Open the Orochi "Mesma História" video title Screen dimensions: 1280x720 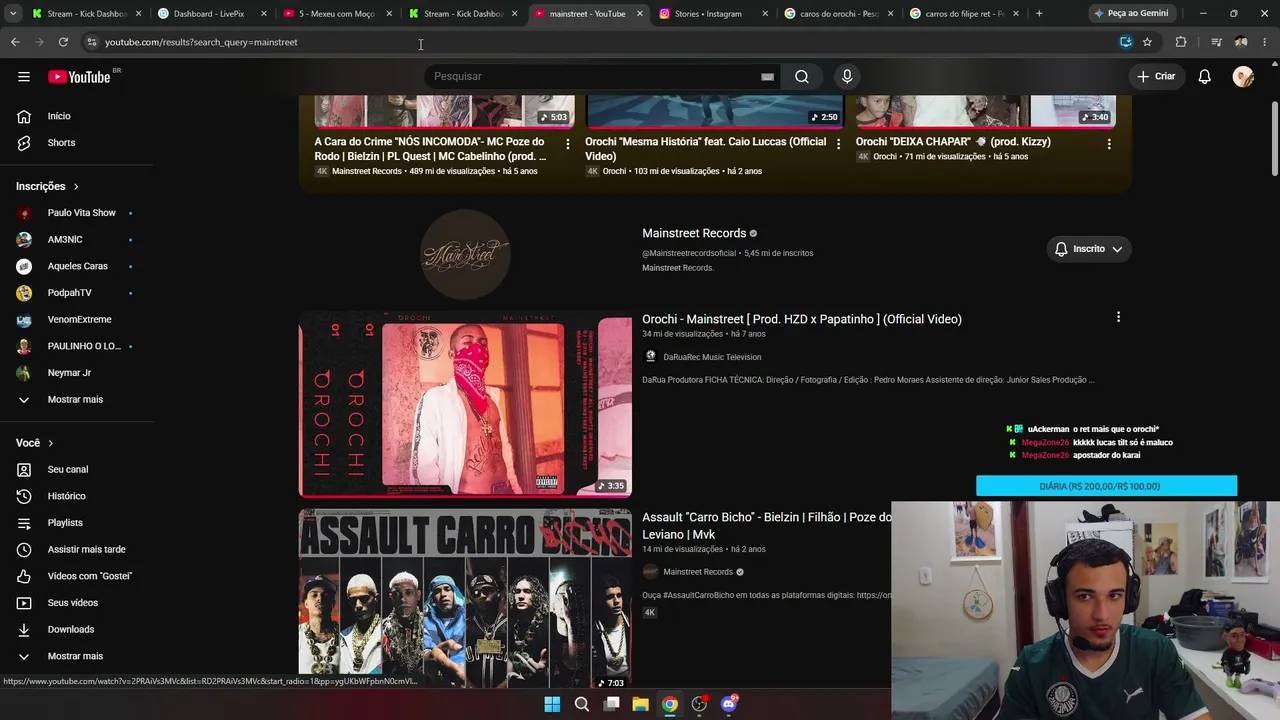706,149
